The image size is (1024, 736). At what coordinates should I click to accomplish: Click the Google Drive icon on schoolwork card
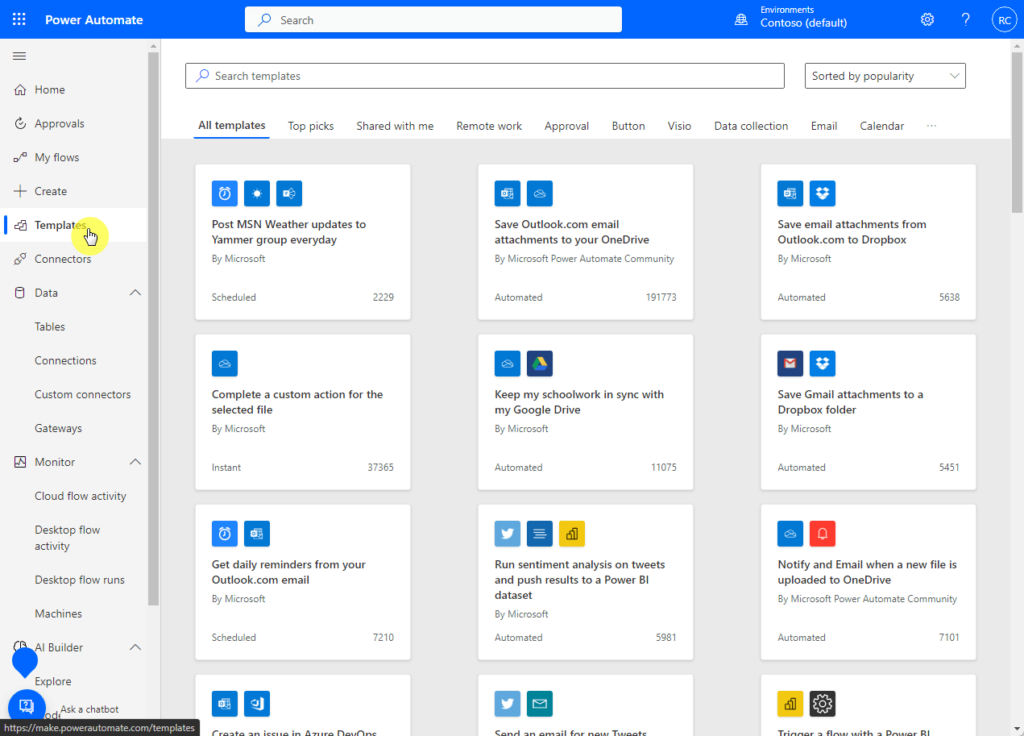click(x=539, y=364)
